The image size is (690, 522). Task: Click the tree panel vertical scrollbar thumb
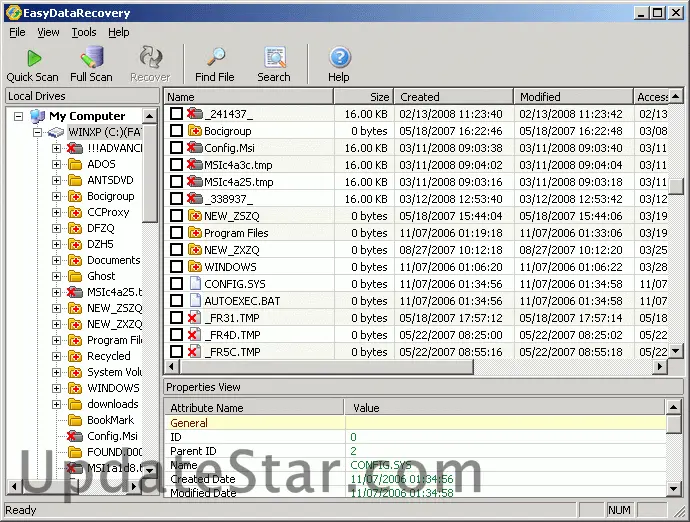[150, 173]
